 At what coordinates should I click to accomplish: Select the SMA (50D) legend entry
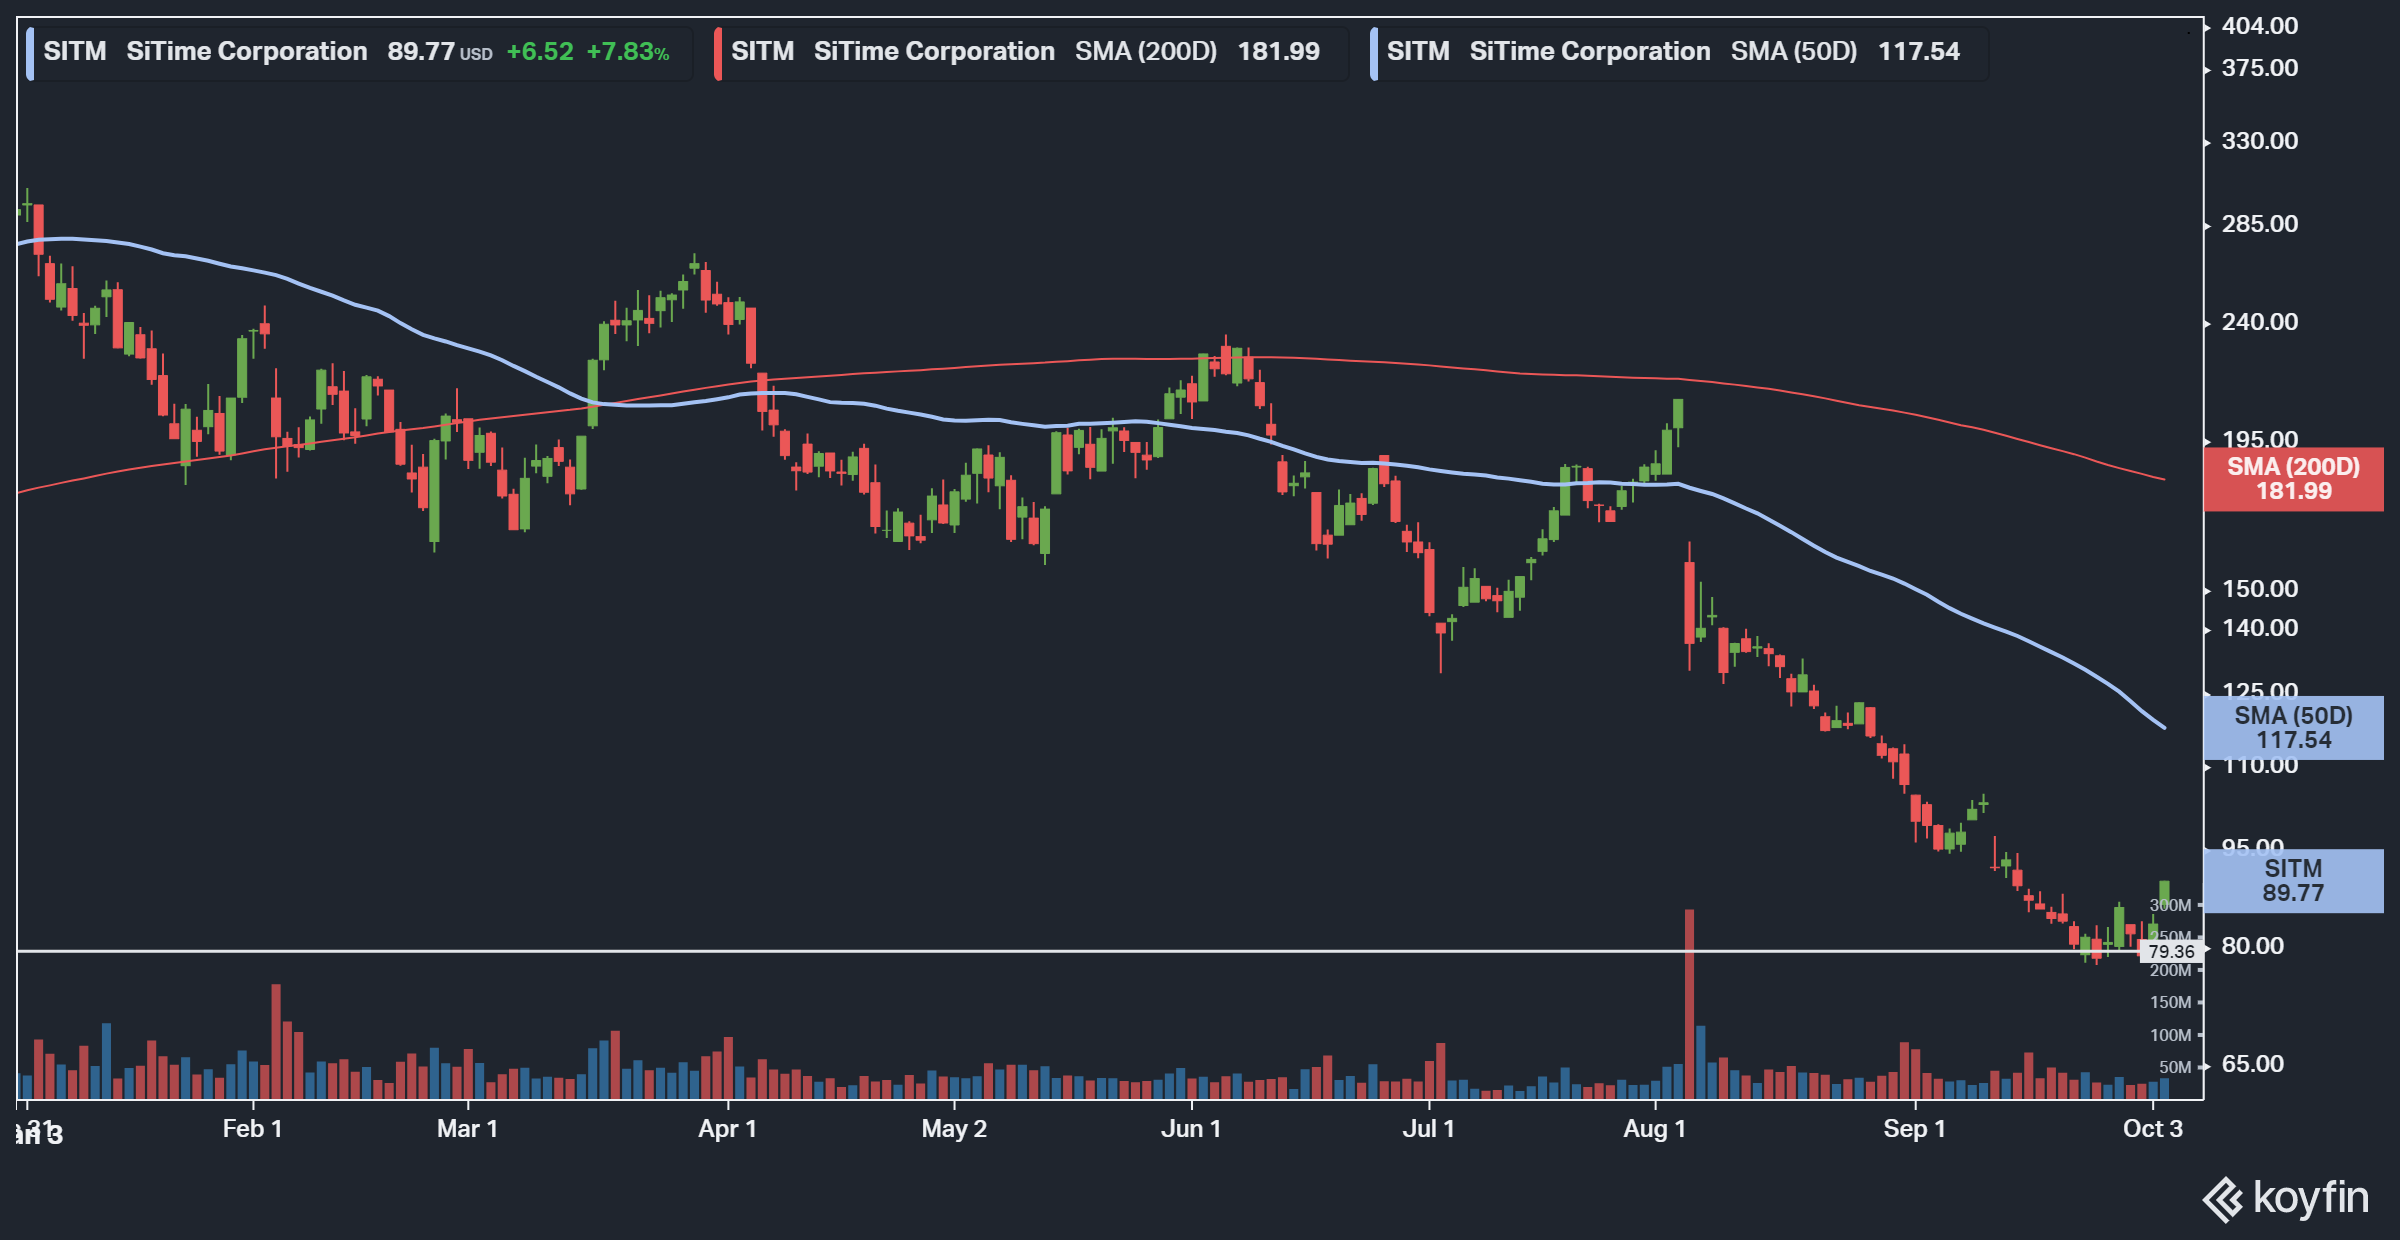point(1672,52)
